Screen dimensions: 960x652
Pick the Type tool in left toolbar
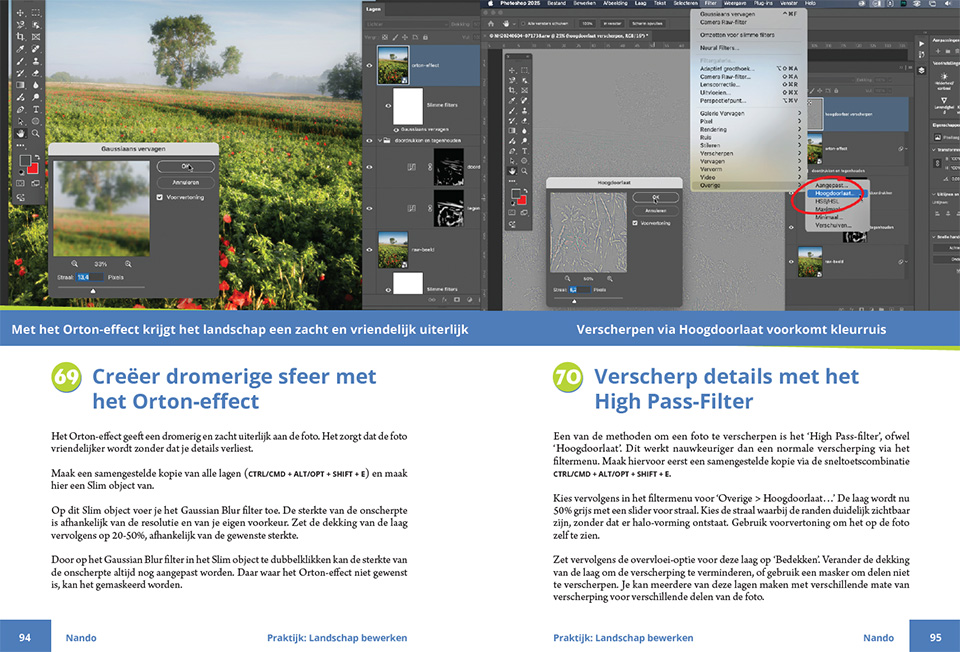click(36, 109)
